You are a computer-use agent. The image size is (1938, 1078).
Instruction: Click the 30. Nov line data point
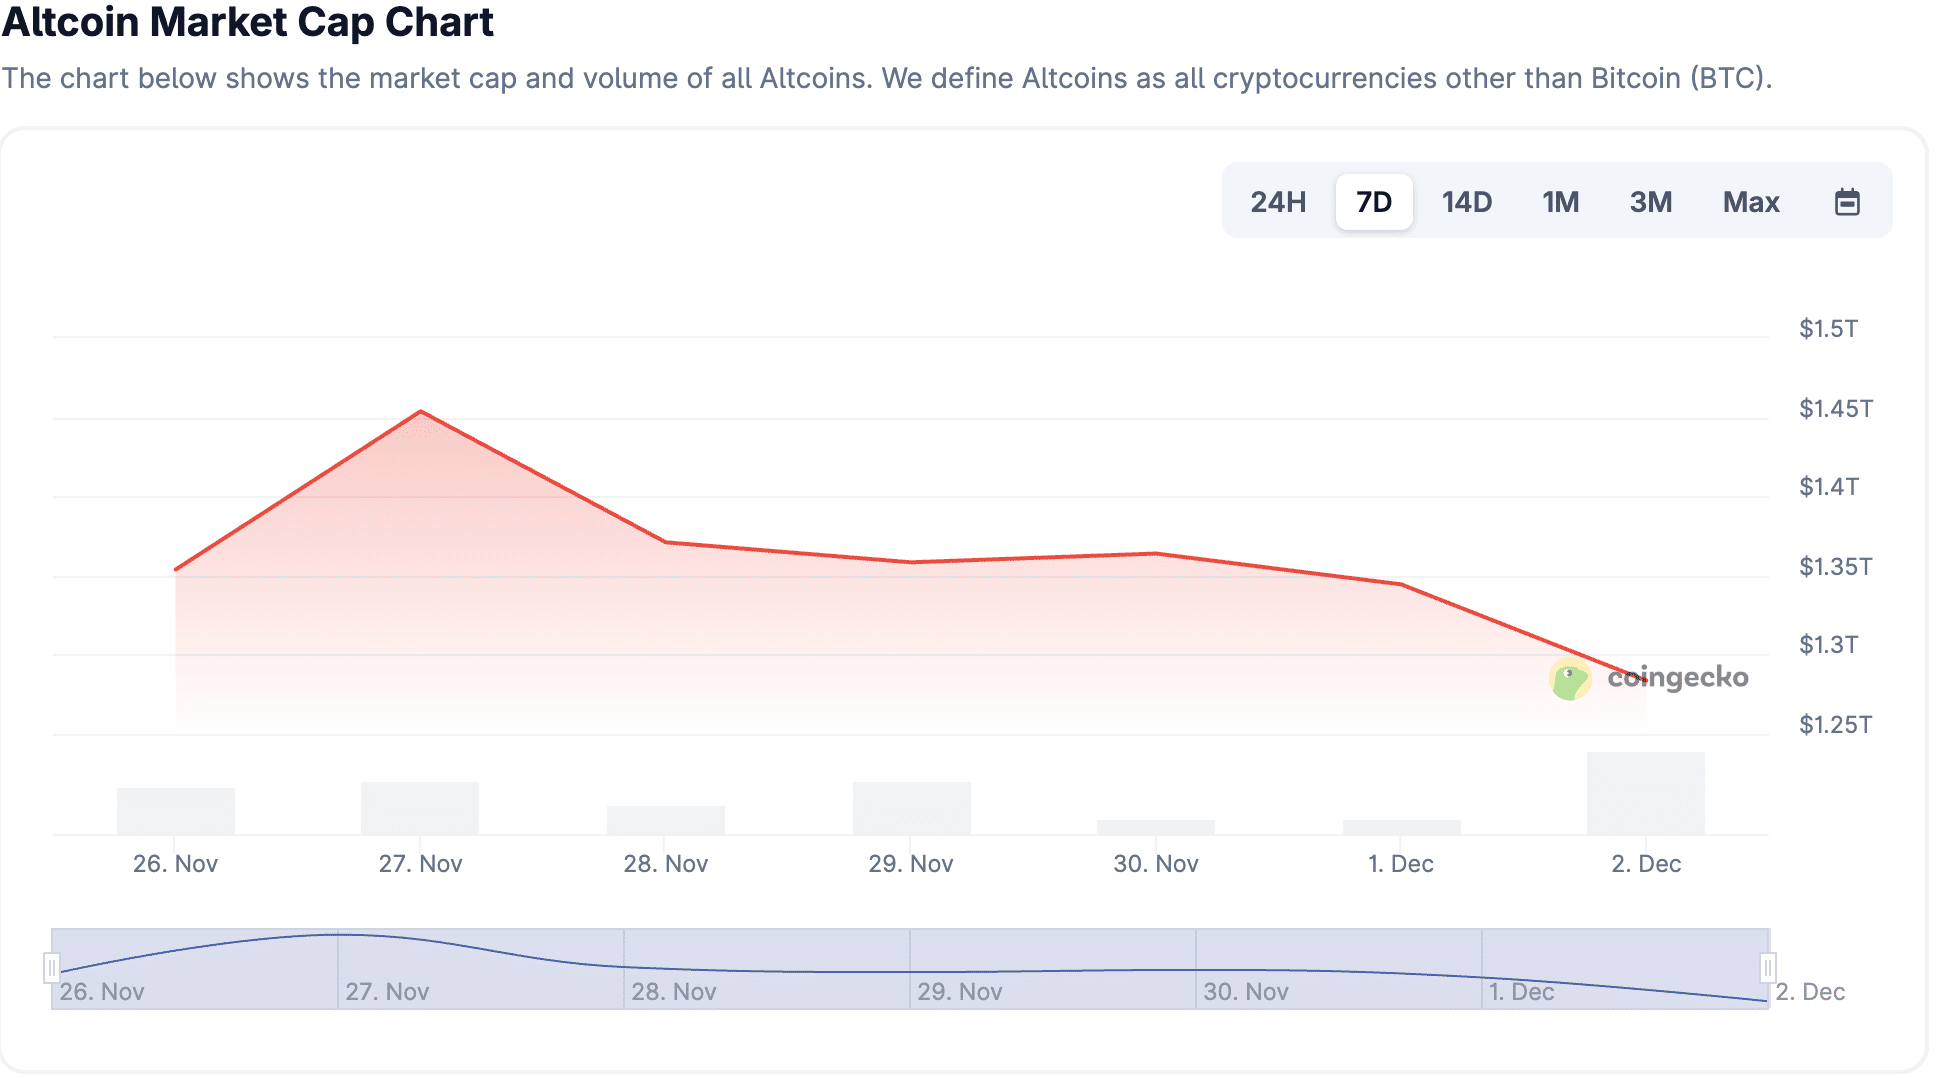pyautogui.click(x=1156, y=553)
